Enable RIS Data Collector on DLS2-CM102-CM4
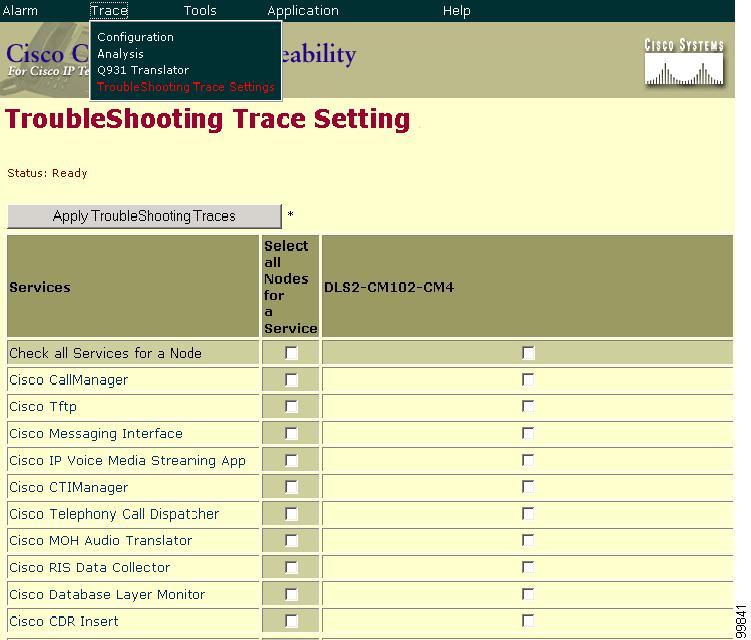Screen dimensions: 751x640 pyautogui.click(x=528, y=567)
